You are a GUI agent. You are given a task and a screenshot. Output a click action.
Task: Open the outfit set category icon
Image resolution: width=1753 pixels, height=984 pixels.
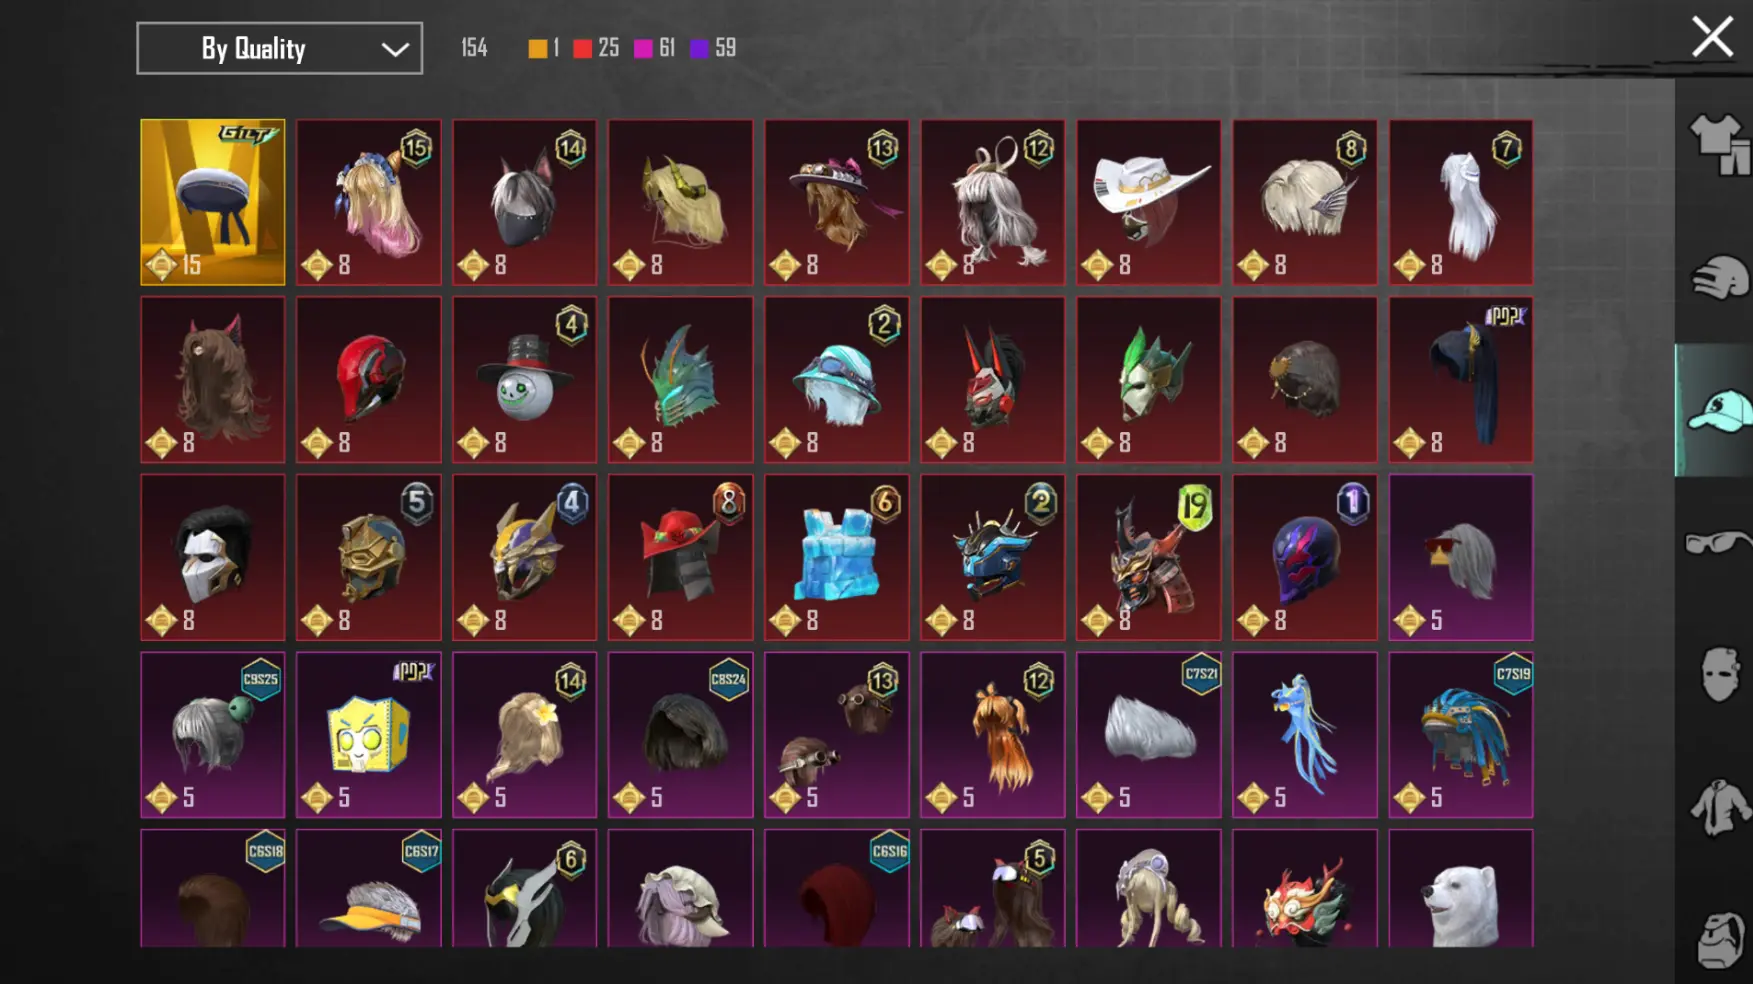[1719, 143]
